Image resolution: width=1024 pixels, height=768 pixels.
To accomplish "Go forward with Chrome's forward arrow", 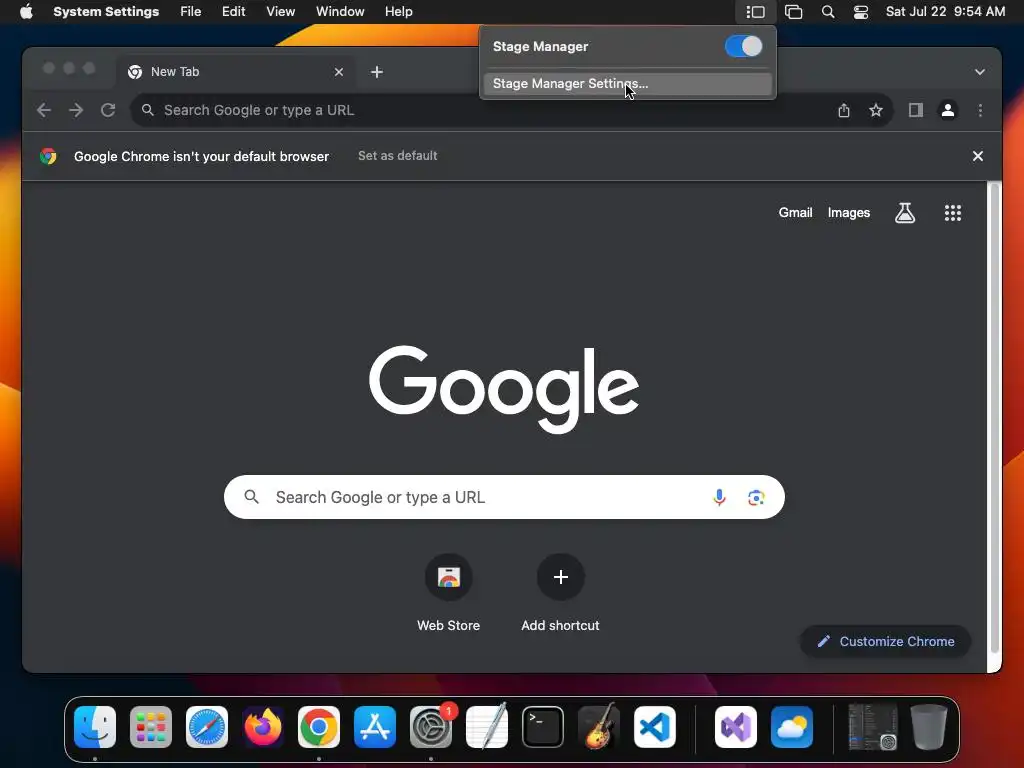I will click(x=76, y=110).
